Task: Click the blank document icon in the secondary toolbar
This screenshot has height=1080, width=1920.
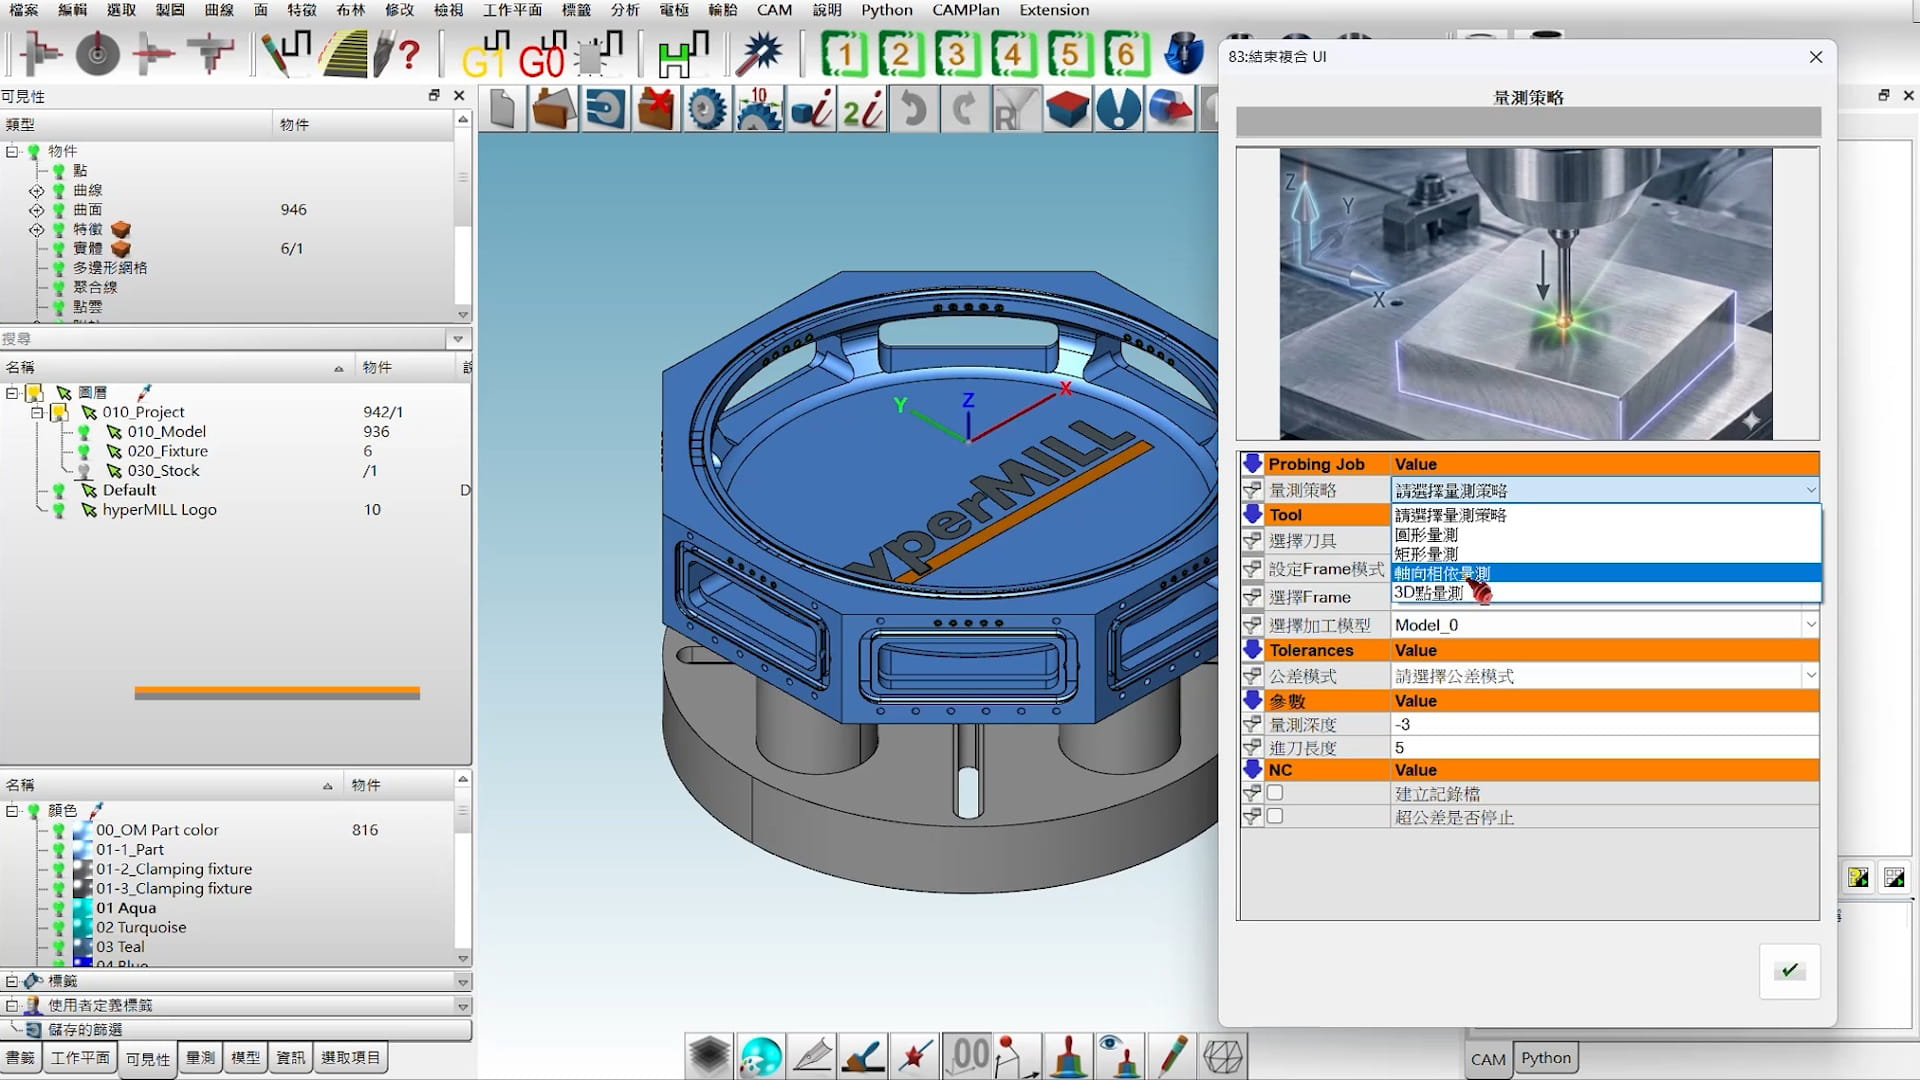Action: pyautogui.click(x=503, y=109)
